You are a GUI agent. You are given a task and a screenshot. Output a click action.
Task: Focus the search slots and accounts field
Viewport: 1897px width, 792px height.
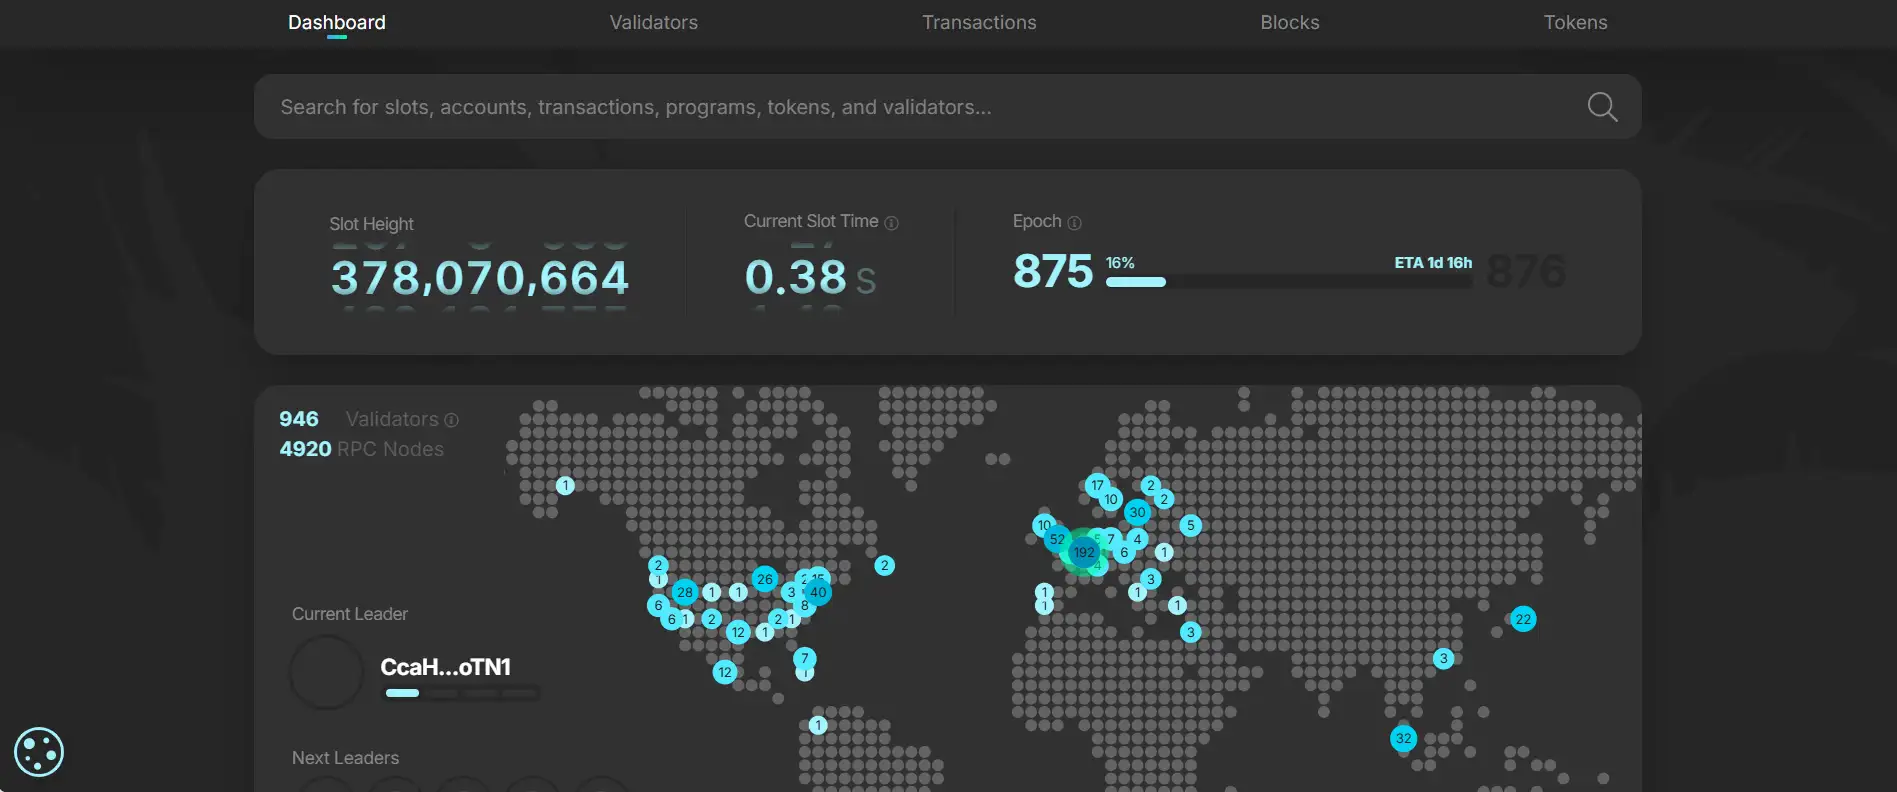900,107
